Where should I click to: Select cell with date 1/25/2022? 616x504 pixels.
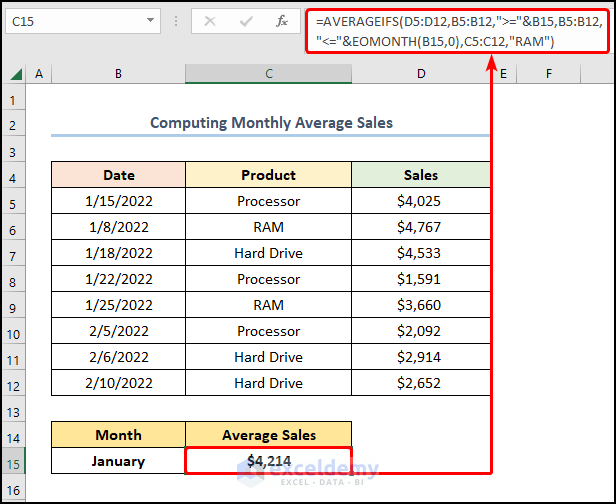(x=118, y=304)
